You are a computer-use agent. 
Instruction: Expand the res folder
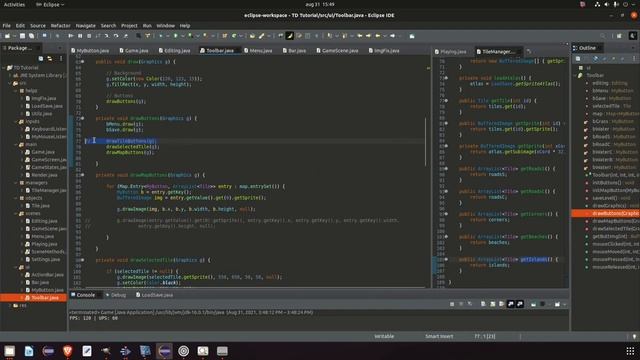click(10, 305)
